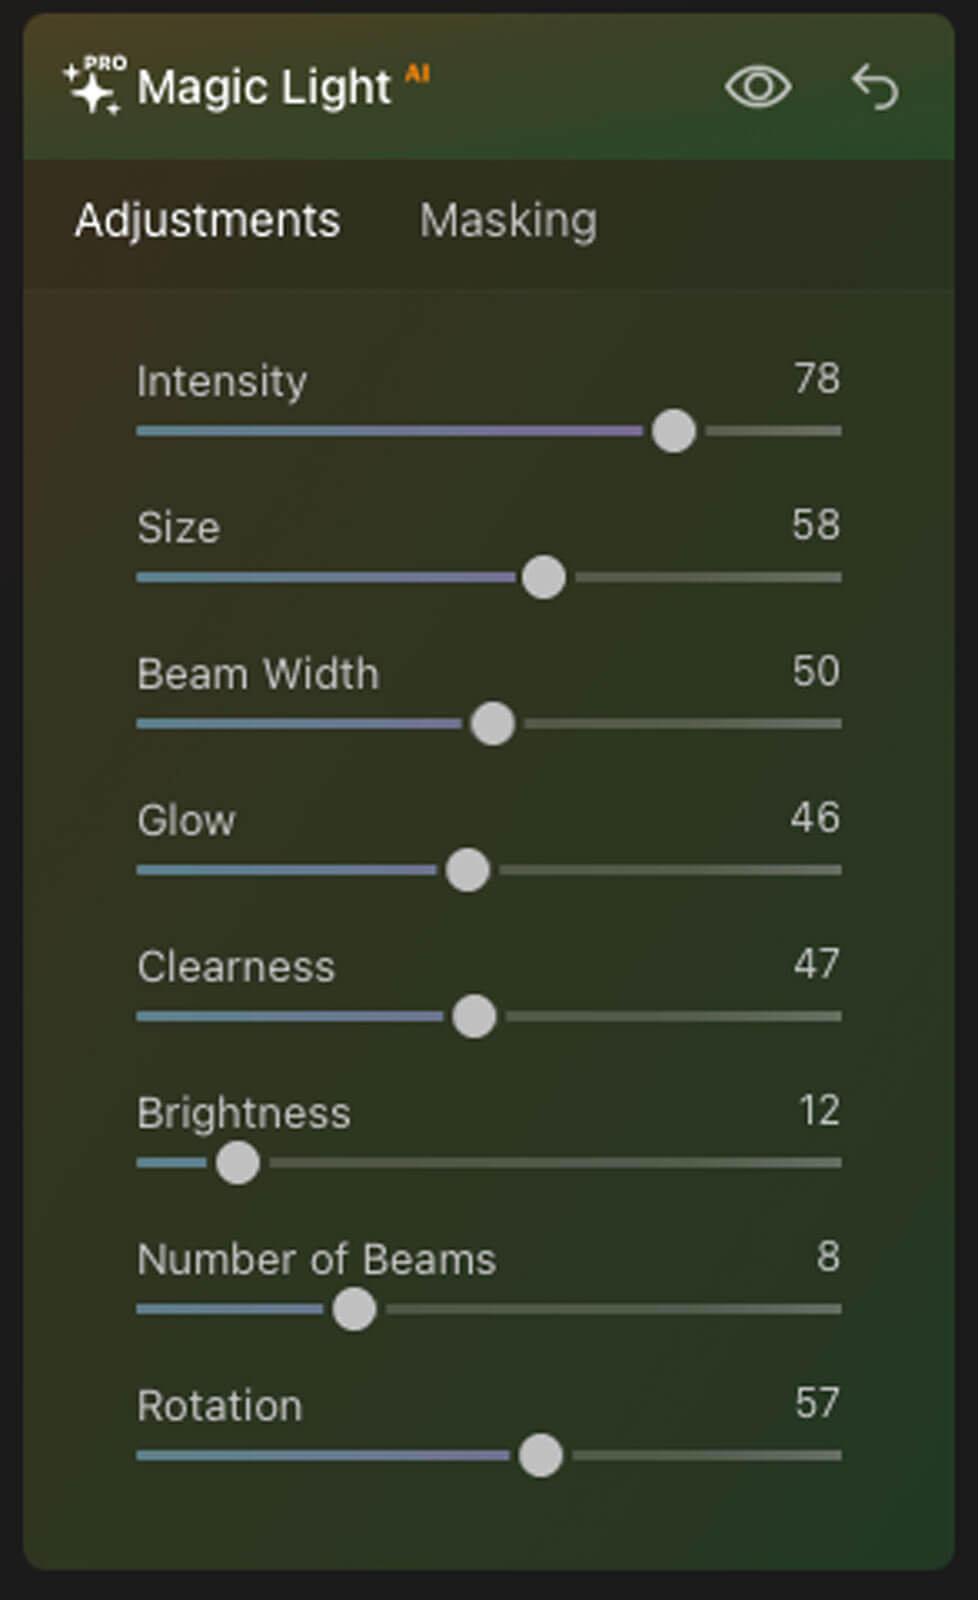Reset Magic Light with the undo arrow

point(875,87)
